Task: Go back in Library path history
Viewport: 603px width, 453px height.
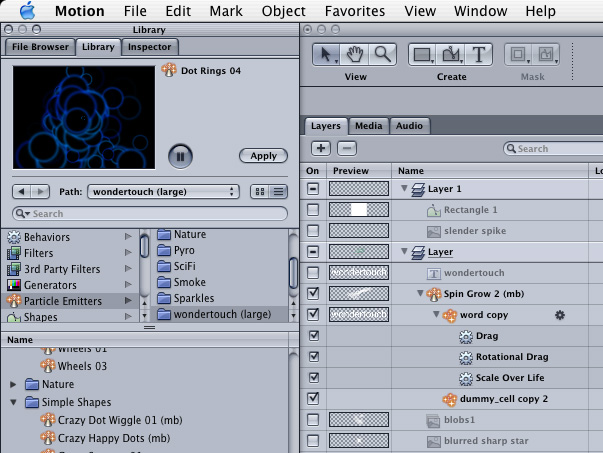Action: (x=22, y=191)
